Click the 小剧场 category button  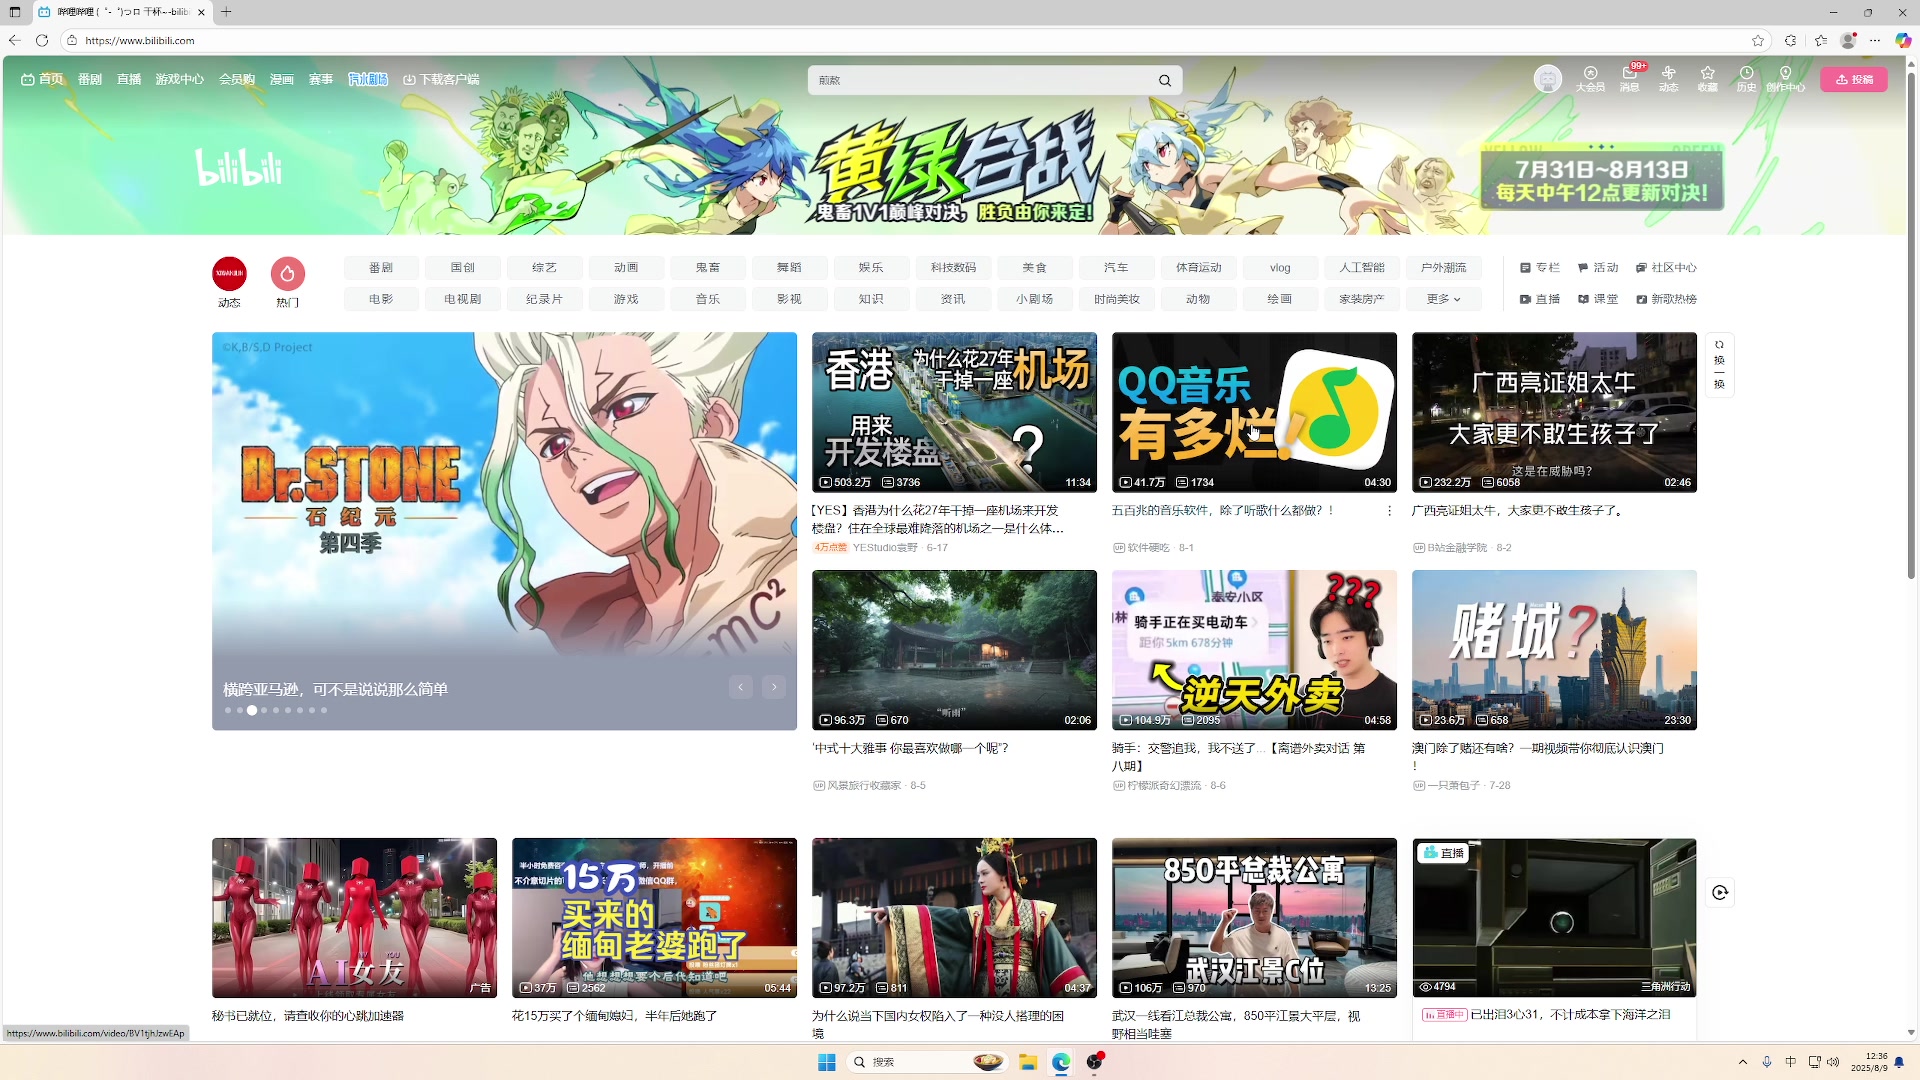pos(1035,299)
